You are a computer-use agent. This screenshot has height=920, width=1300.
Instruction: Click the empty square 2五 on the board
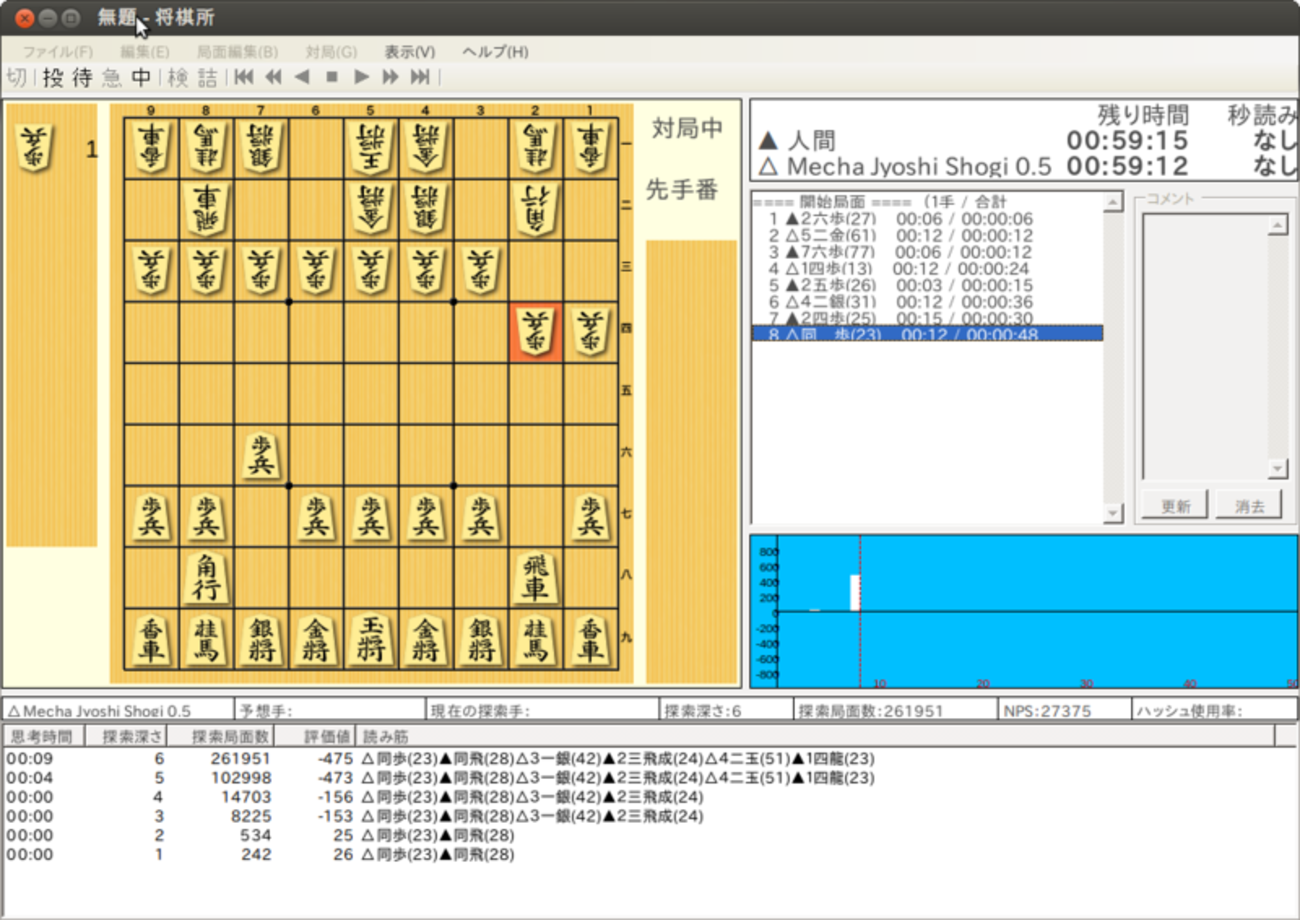536,394
